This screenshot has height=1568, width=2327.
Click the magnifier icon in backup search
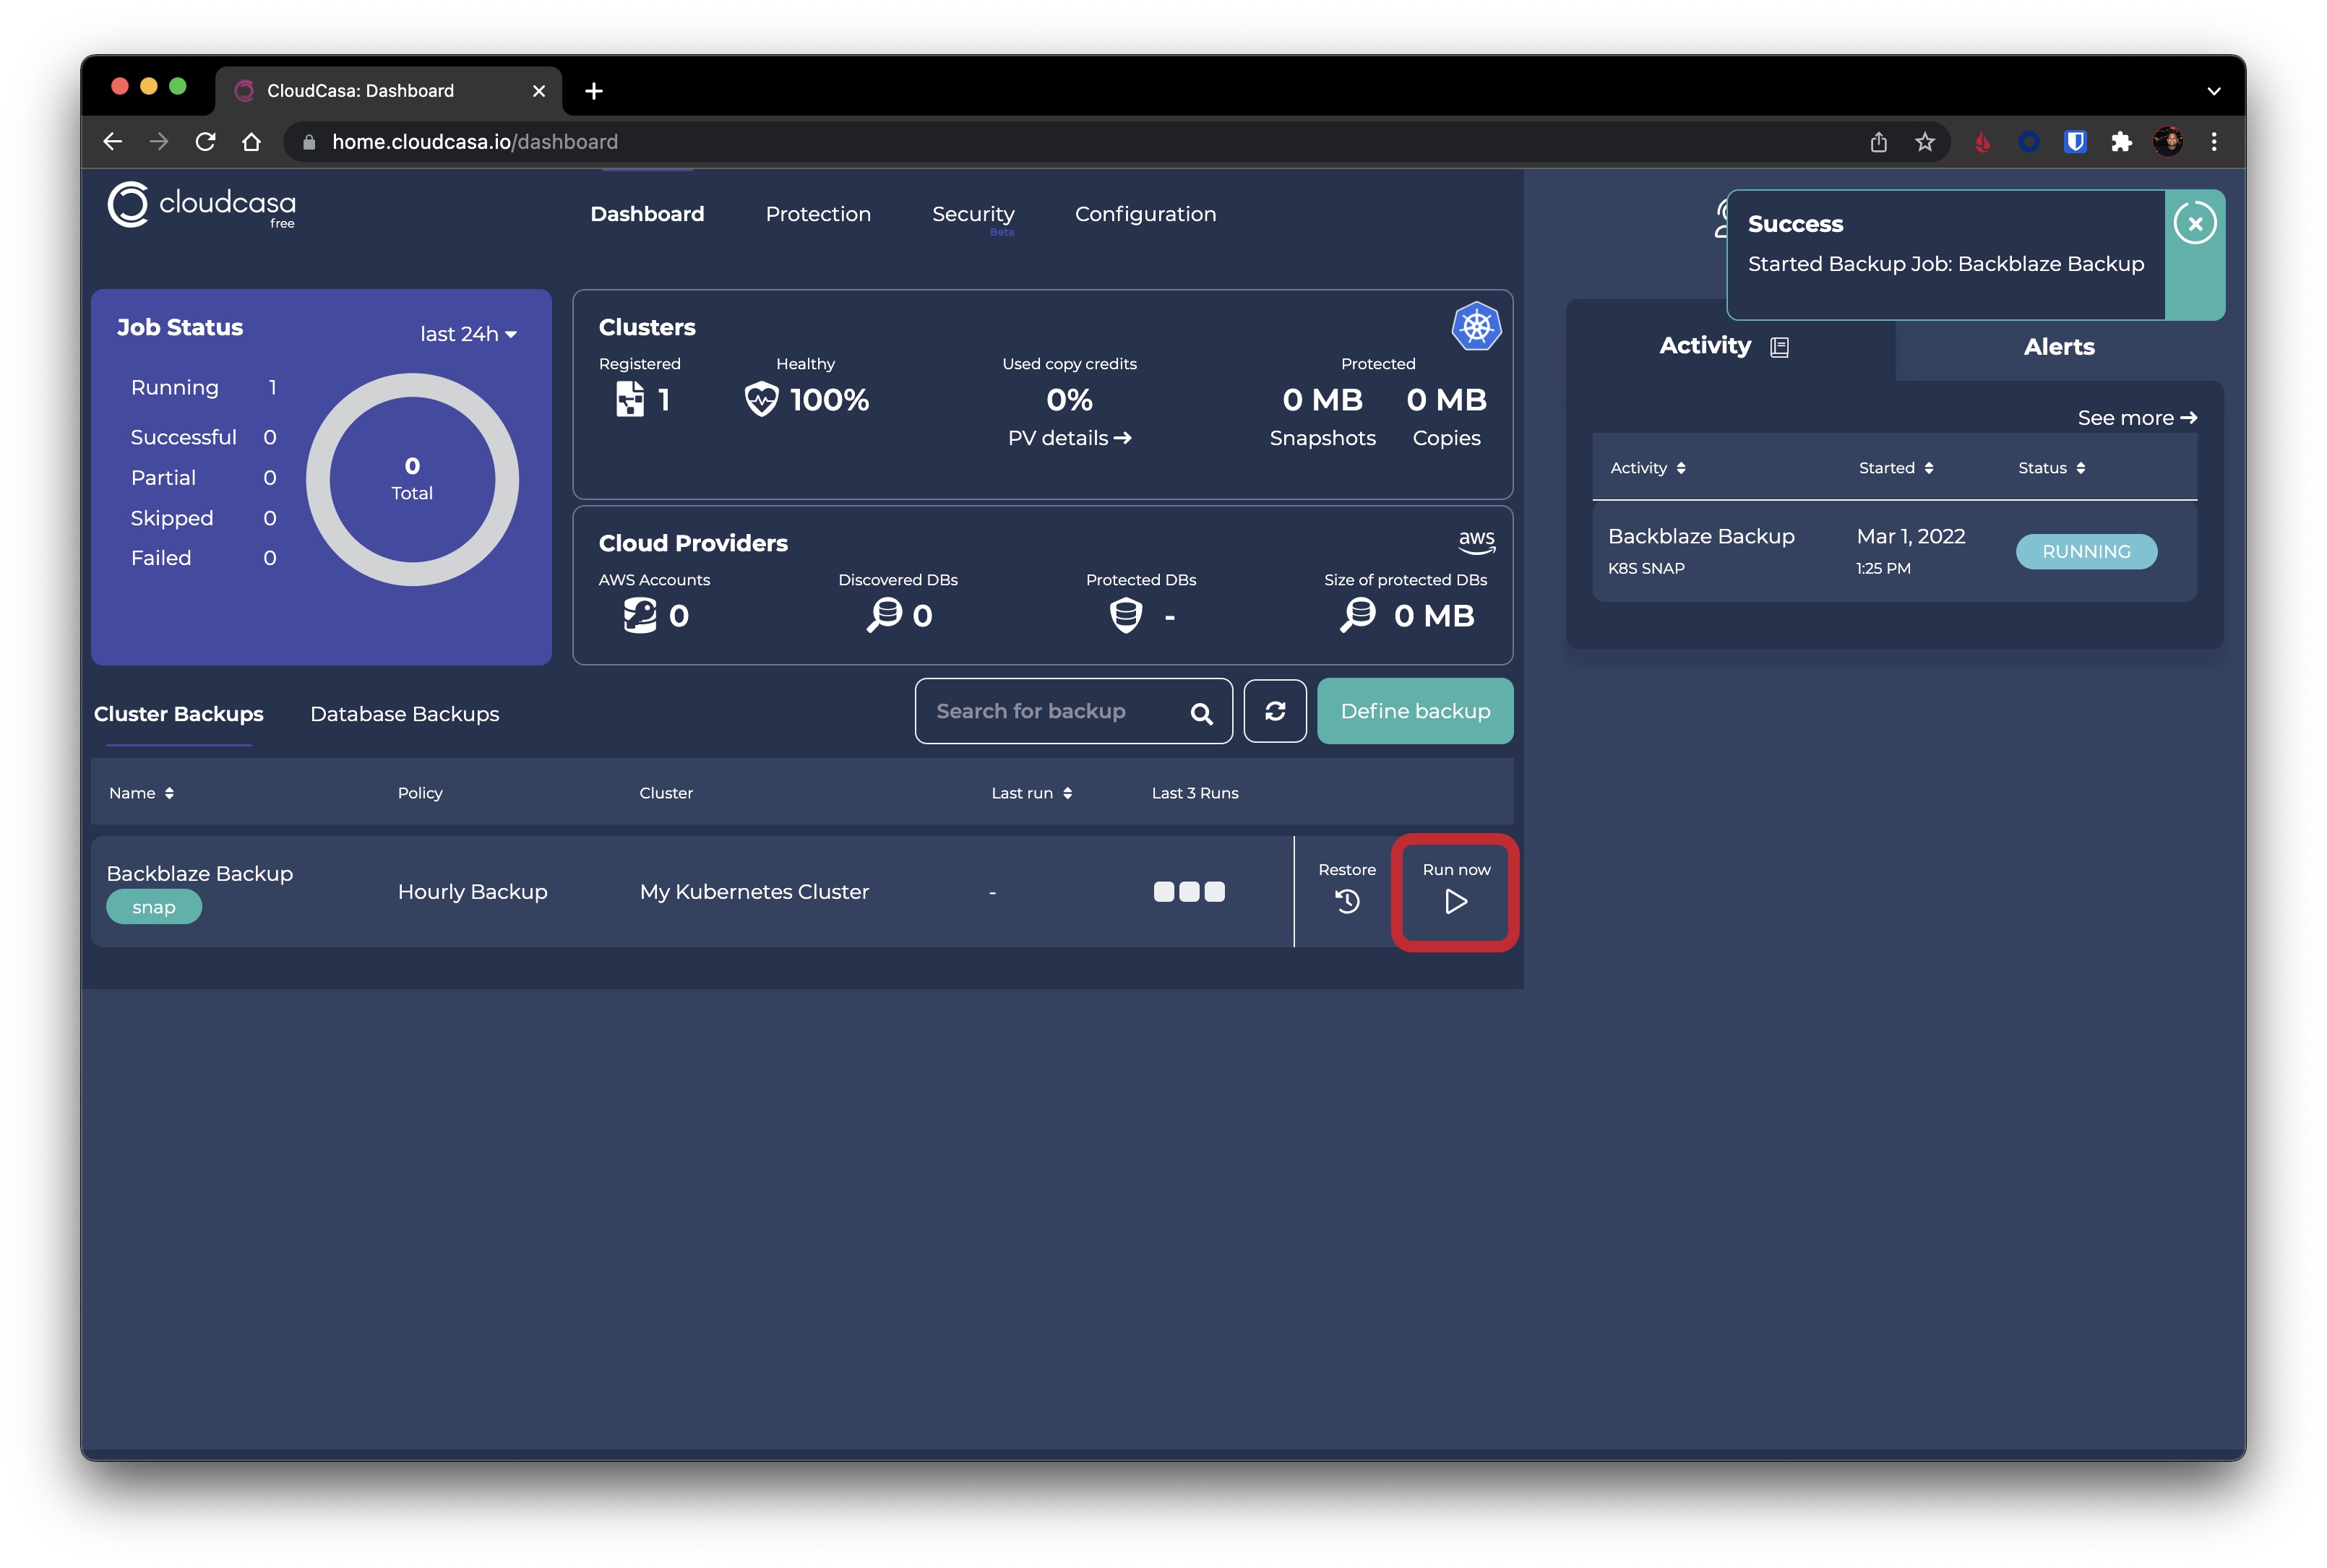pyautogui.click(x=1201, y=713)
